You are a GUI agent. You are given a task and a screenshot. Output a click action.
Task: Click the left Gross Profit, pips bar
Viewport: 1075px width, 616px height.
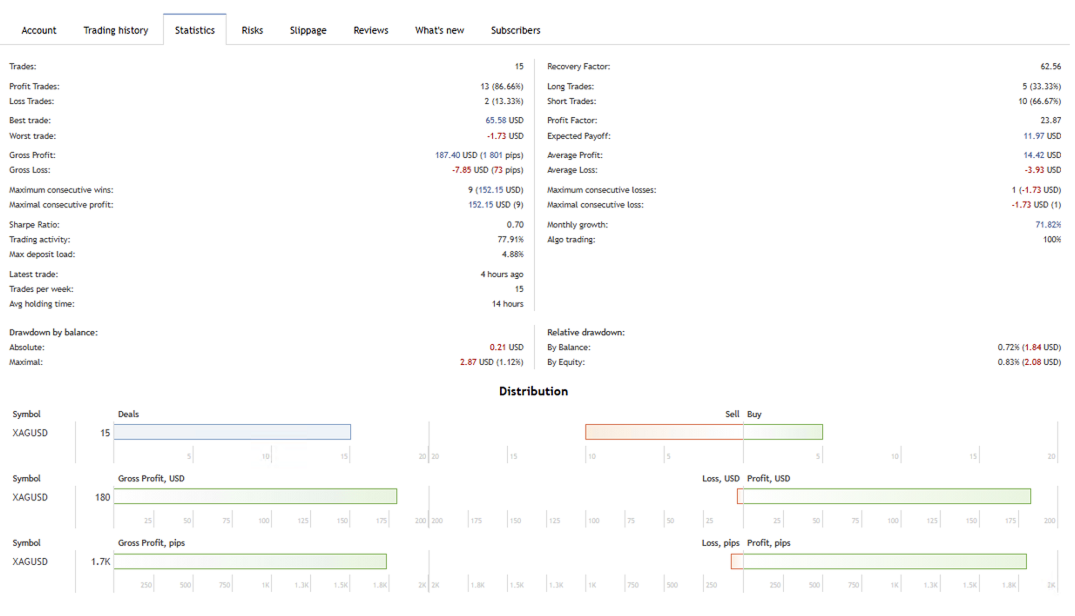pyautogui.click(x=250, y=562)
